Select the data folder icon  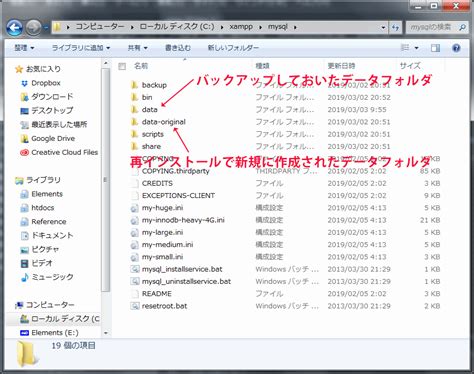pyautogui.click(x=134, y=109)
